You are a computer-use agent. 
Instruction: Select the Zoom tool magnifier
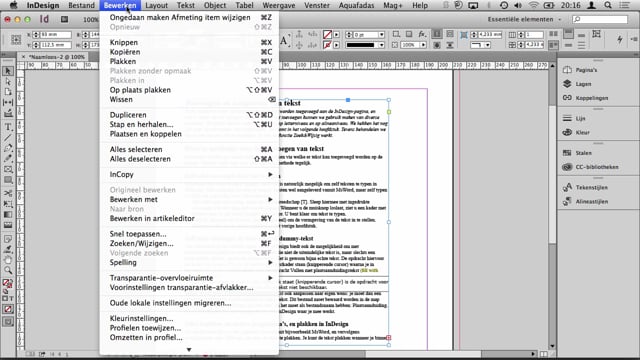[x=8, y=270]
